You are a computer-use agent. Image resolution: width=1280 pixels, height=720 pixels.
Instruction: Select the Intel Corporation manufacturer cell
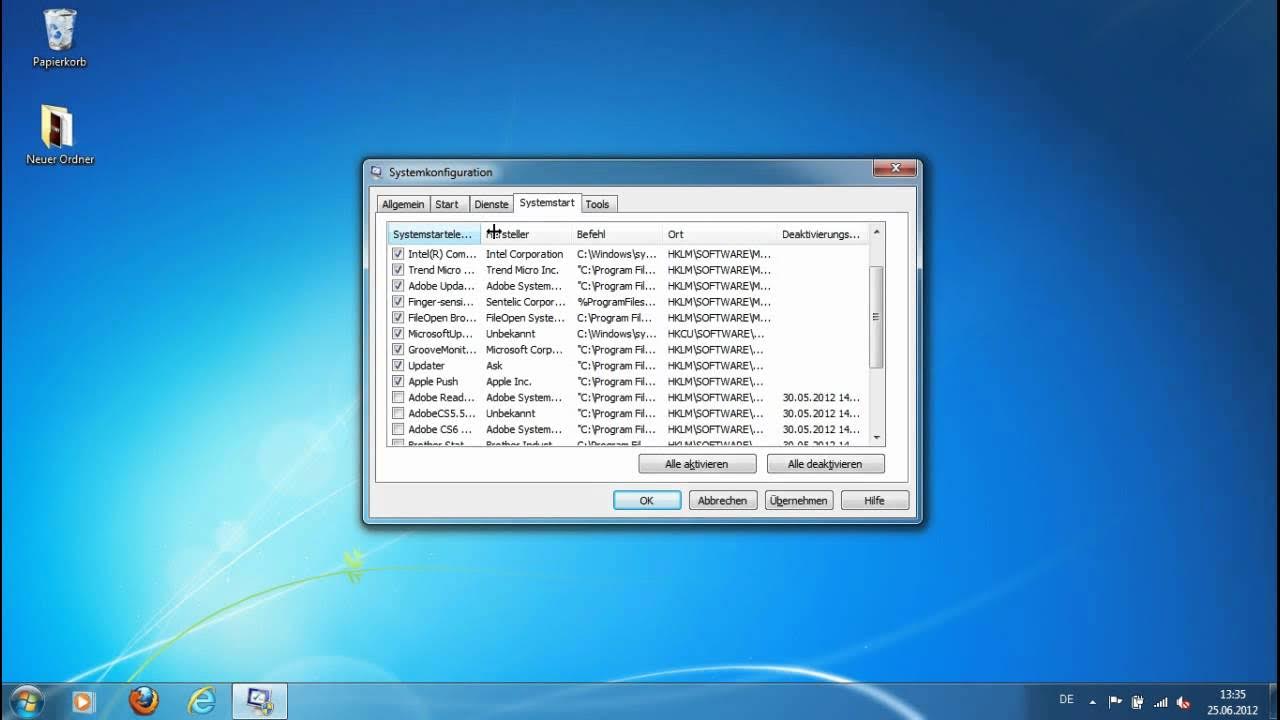(x=524, y=254)
